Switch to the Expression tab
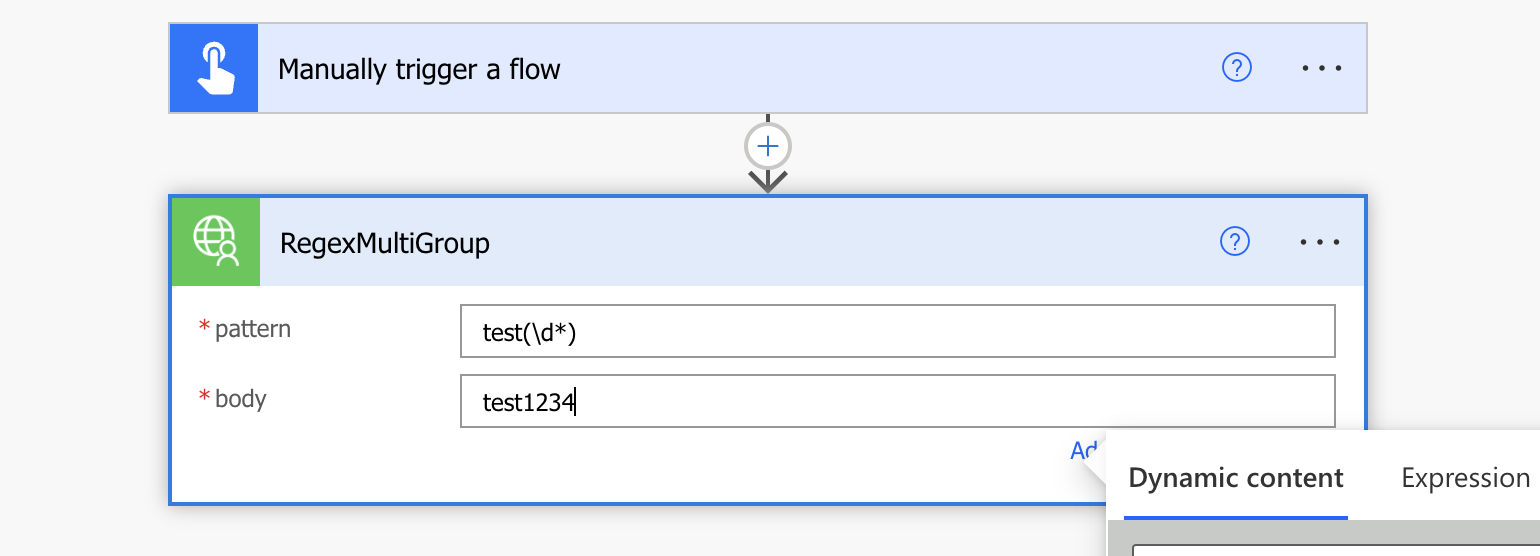The height and width of the screenshot is (556, 1540). coord(1465,478)
